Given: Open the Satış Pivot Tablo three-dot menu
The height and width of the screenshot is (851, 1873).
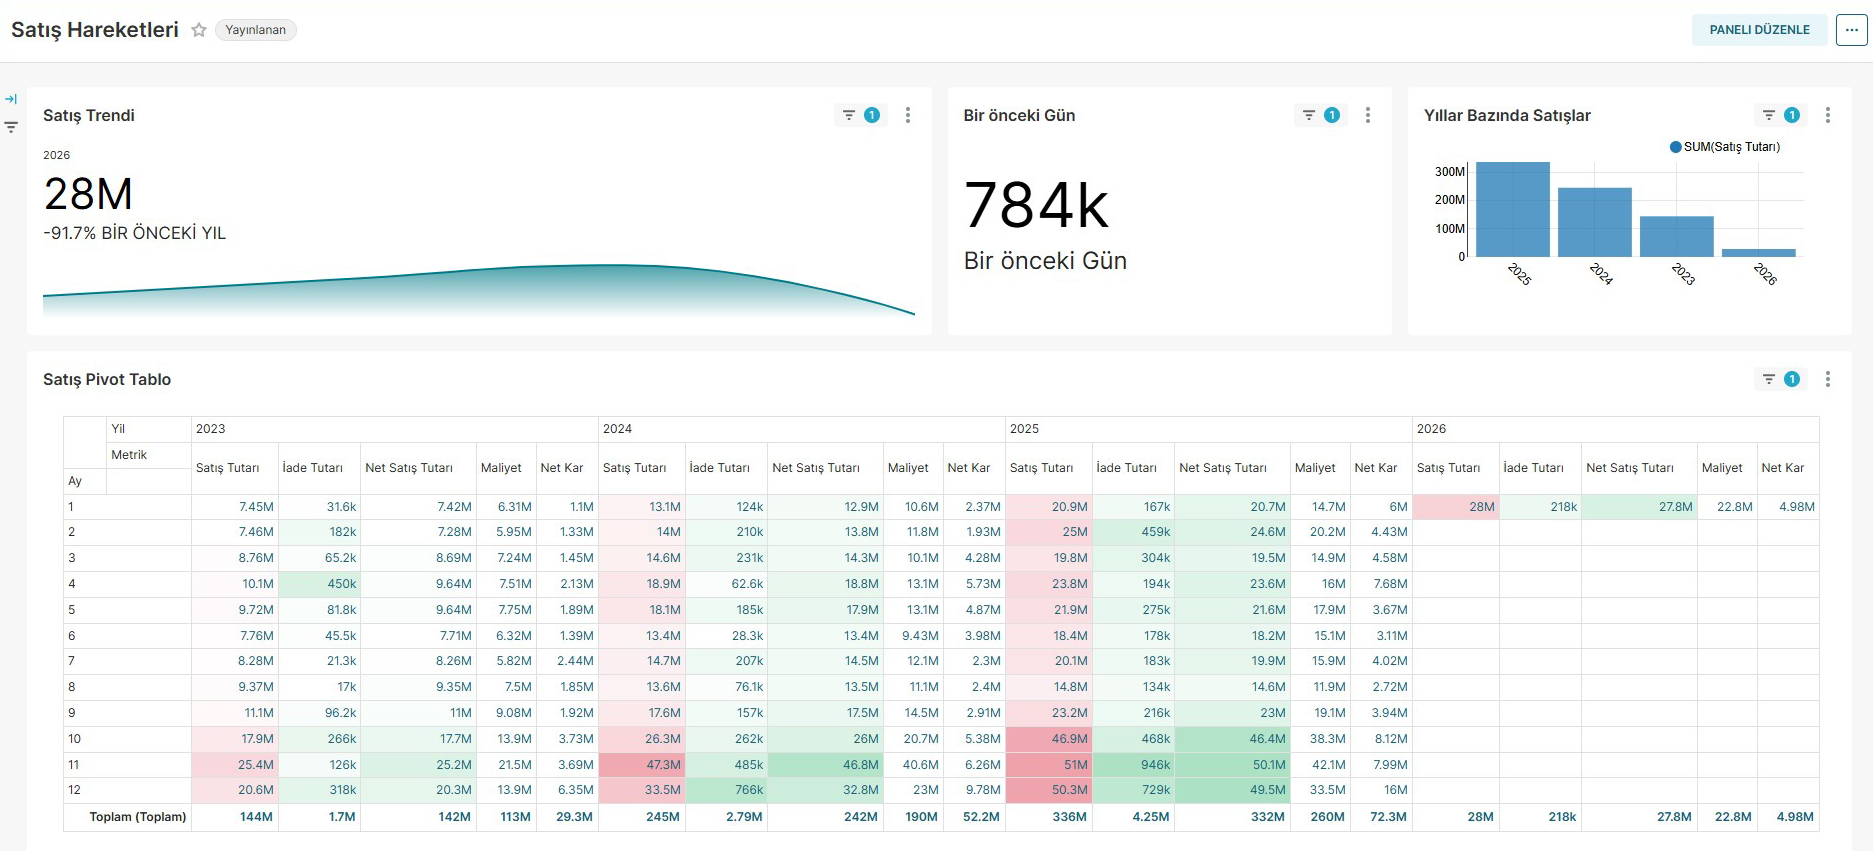Looking at the screenshot, I should click(1828, 379).
